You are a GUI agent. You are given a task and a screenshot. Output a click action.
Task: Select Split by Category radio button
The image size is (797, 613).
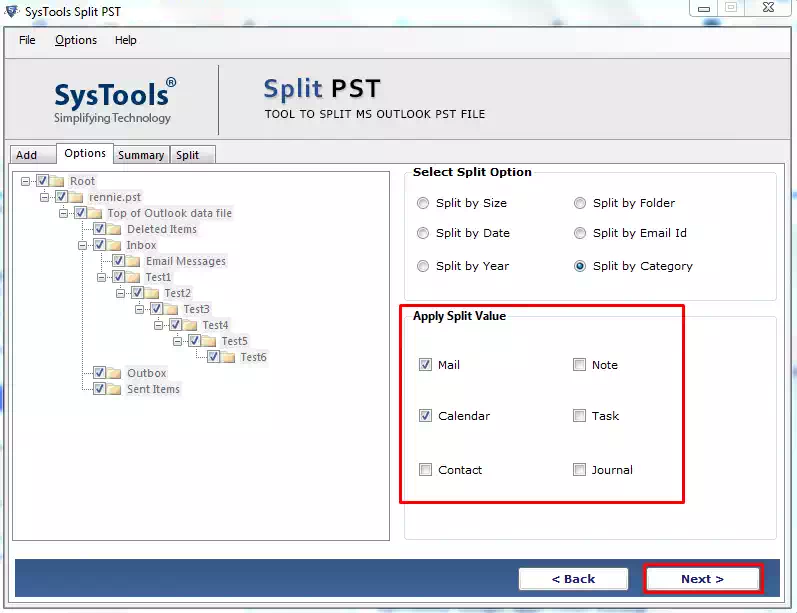[579, 266]
